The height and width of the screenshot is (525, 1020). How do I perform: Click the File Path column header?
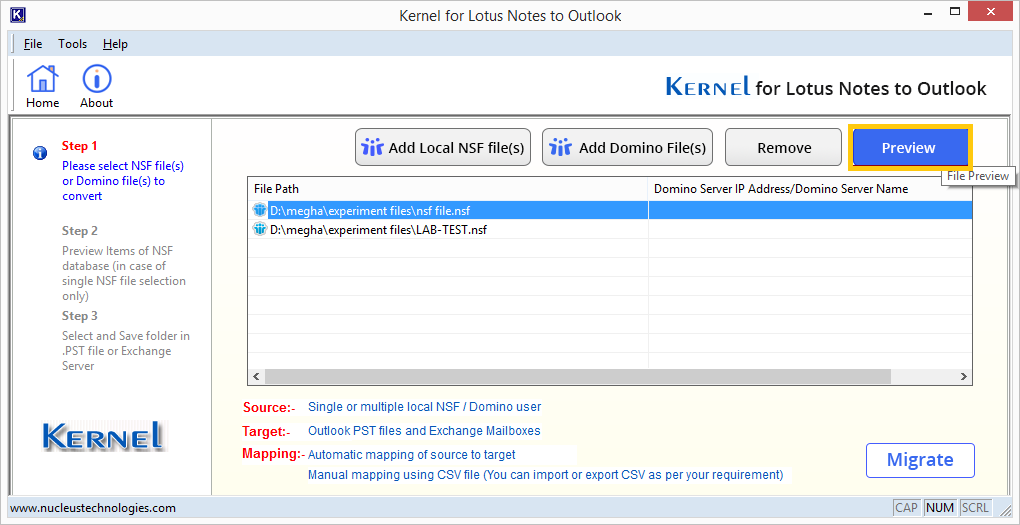coord(448,189)
